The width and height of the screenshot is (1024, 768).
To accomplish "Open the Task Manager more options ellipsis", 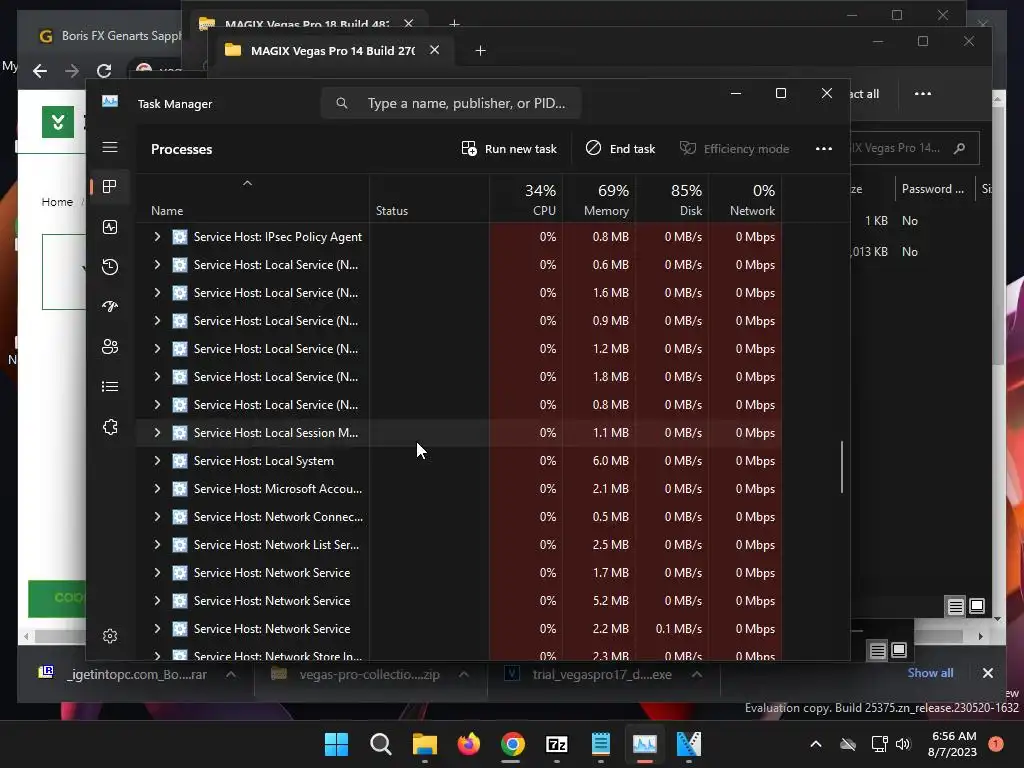I will tap(824, 149).
